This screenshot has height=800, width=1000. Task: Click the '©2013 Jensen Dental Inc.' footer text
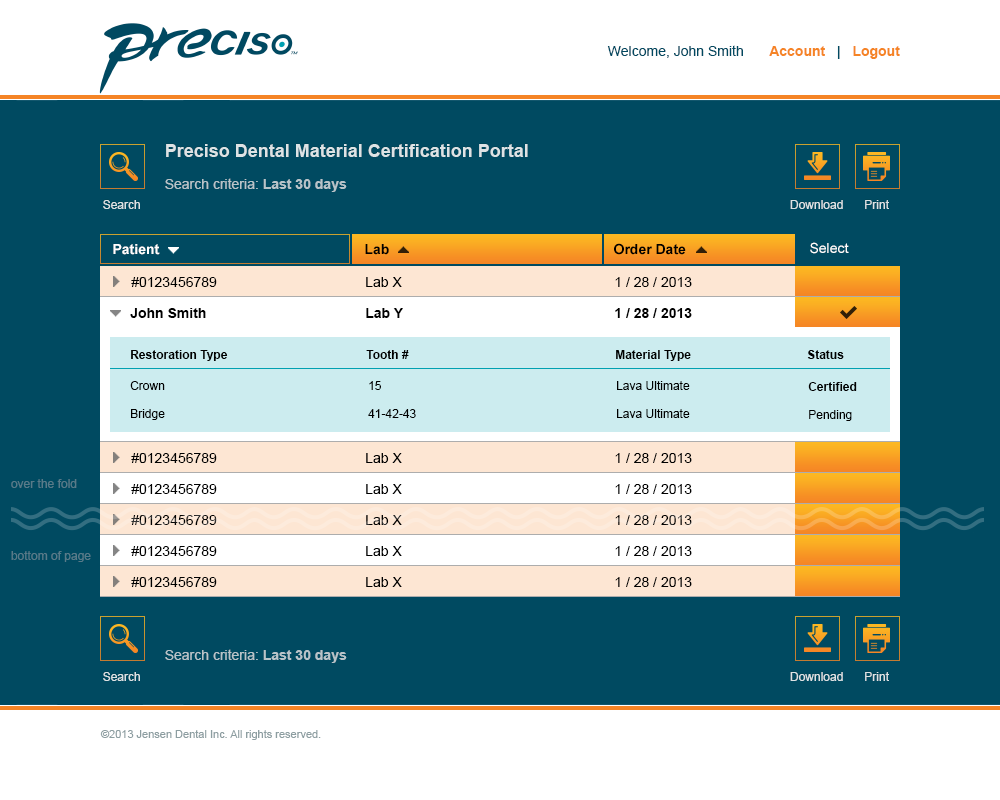[210, 734]
